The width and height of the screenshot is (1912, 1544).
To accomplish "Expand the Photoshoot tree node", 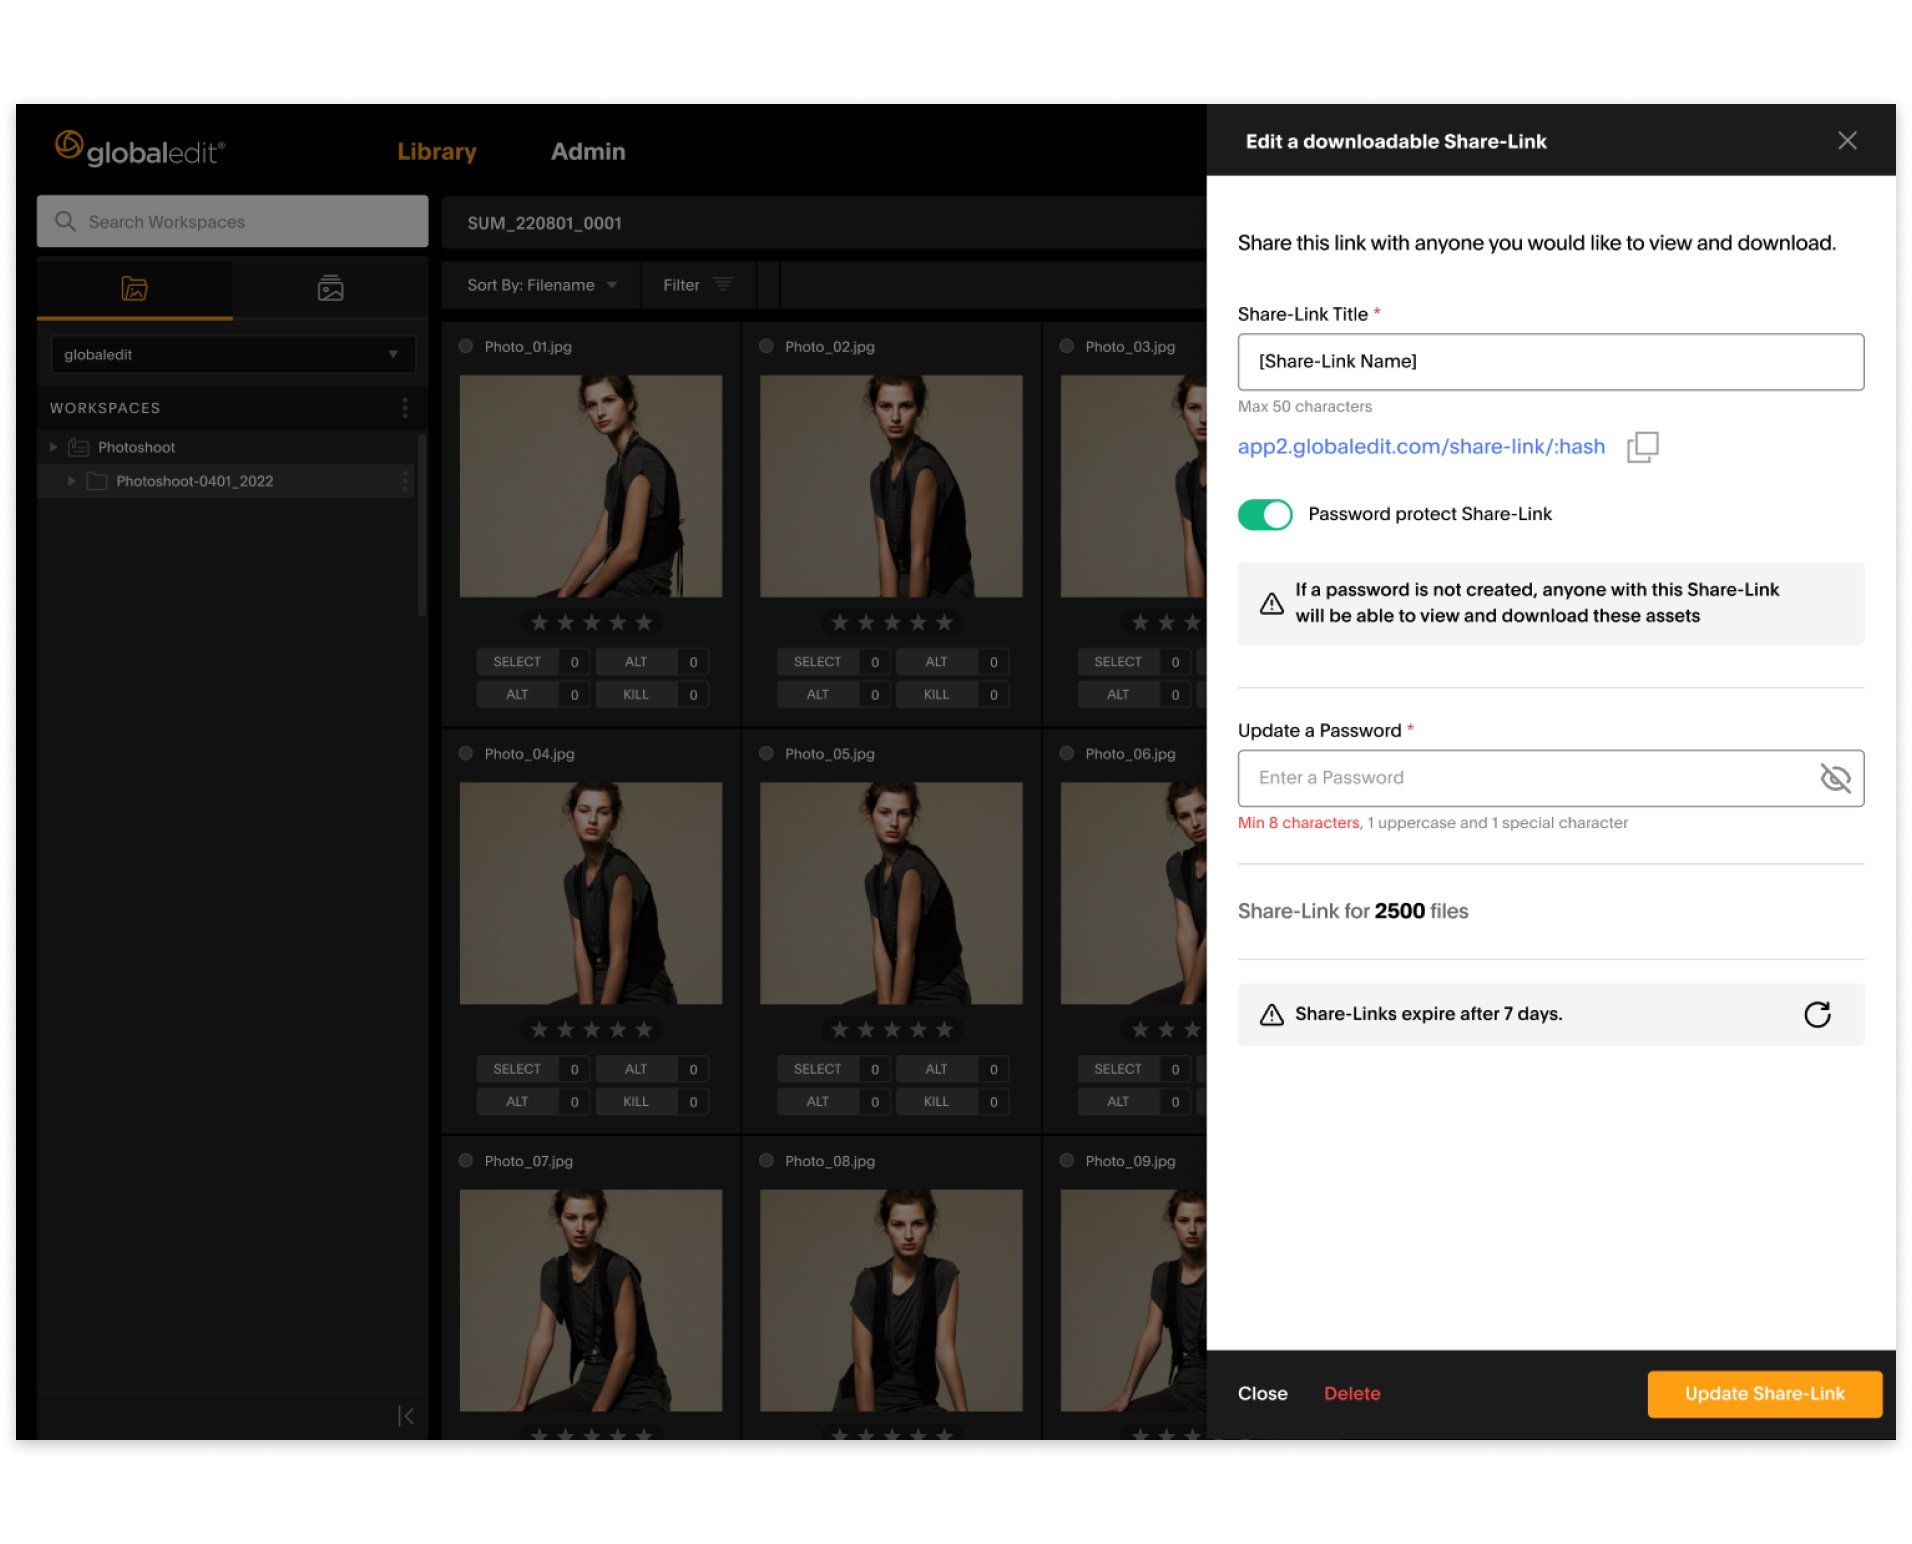I will (x=53, y=447).
